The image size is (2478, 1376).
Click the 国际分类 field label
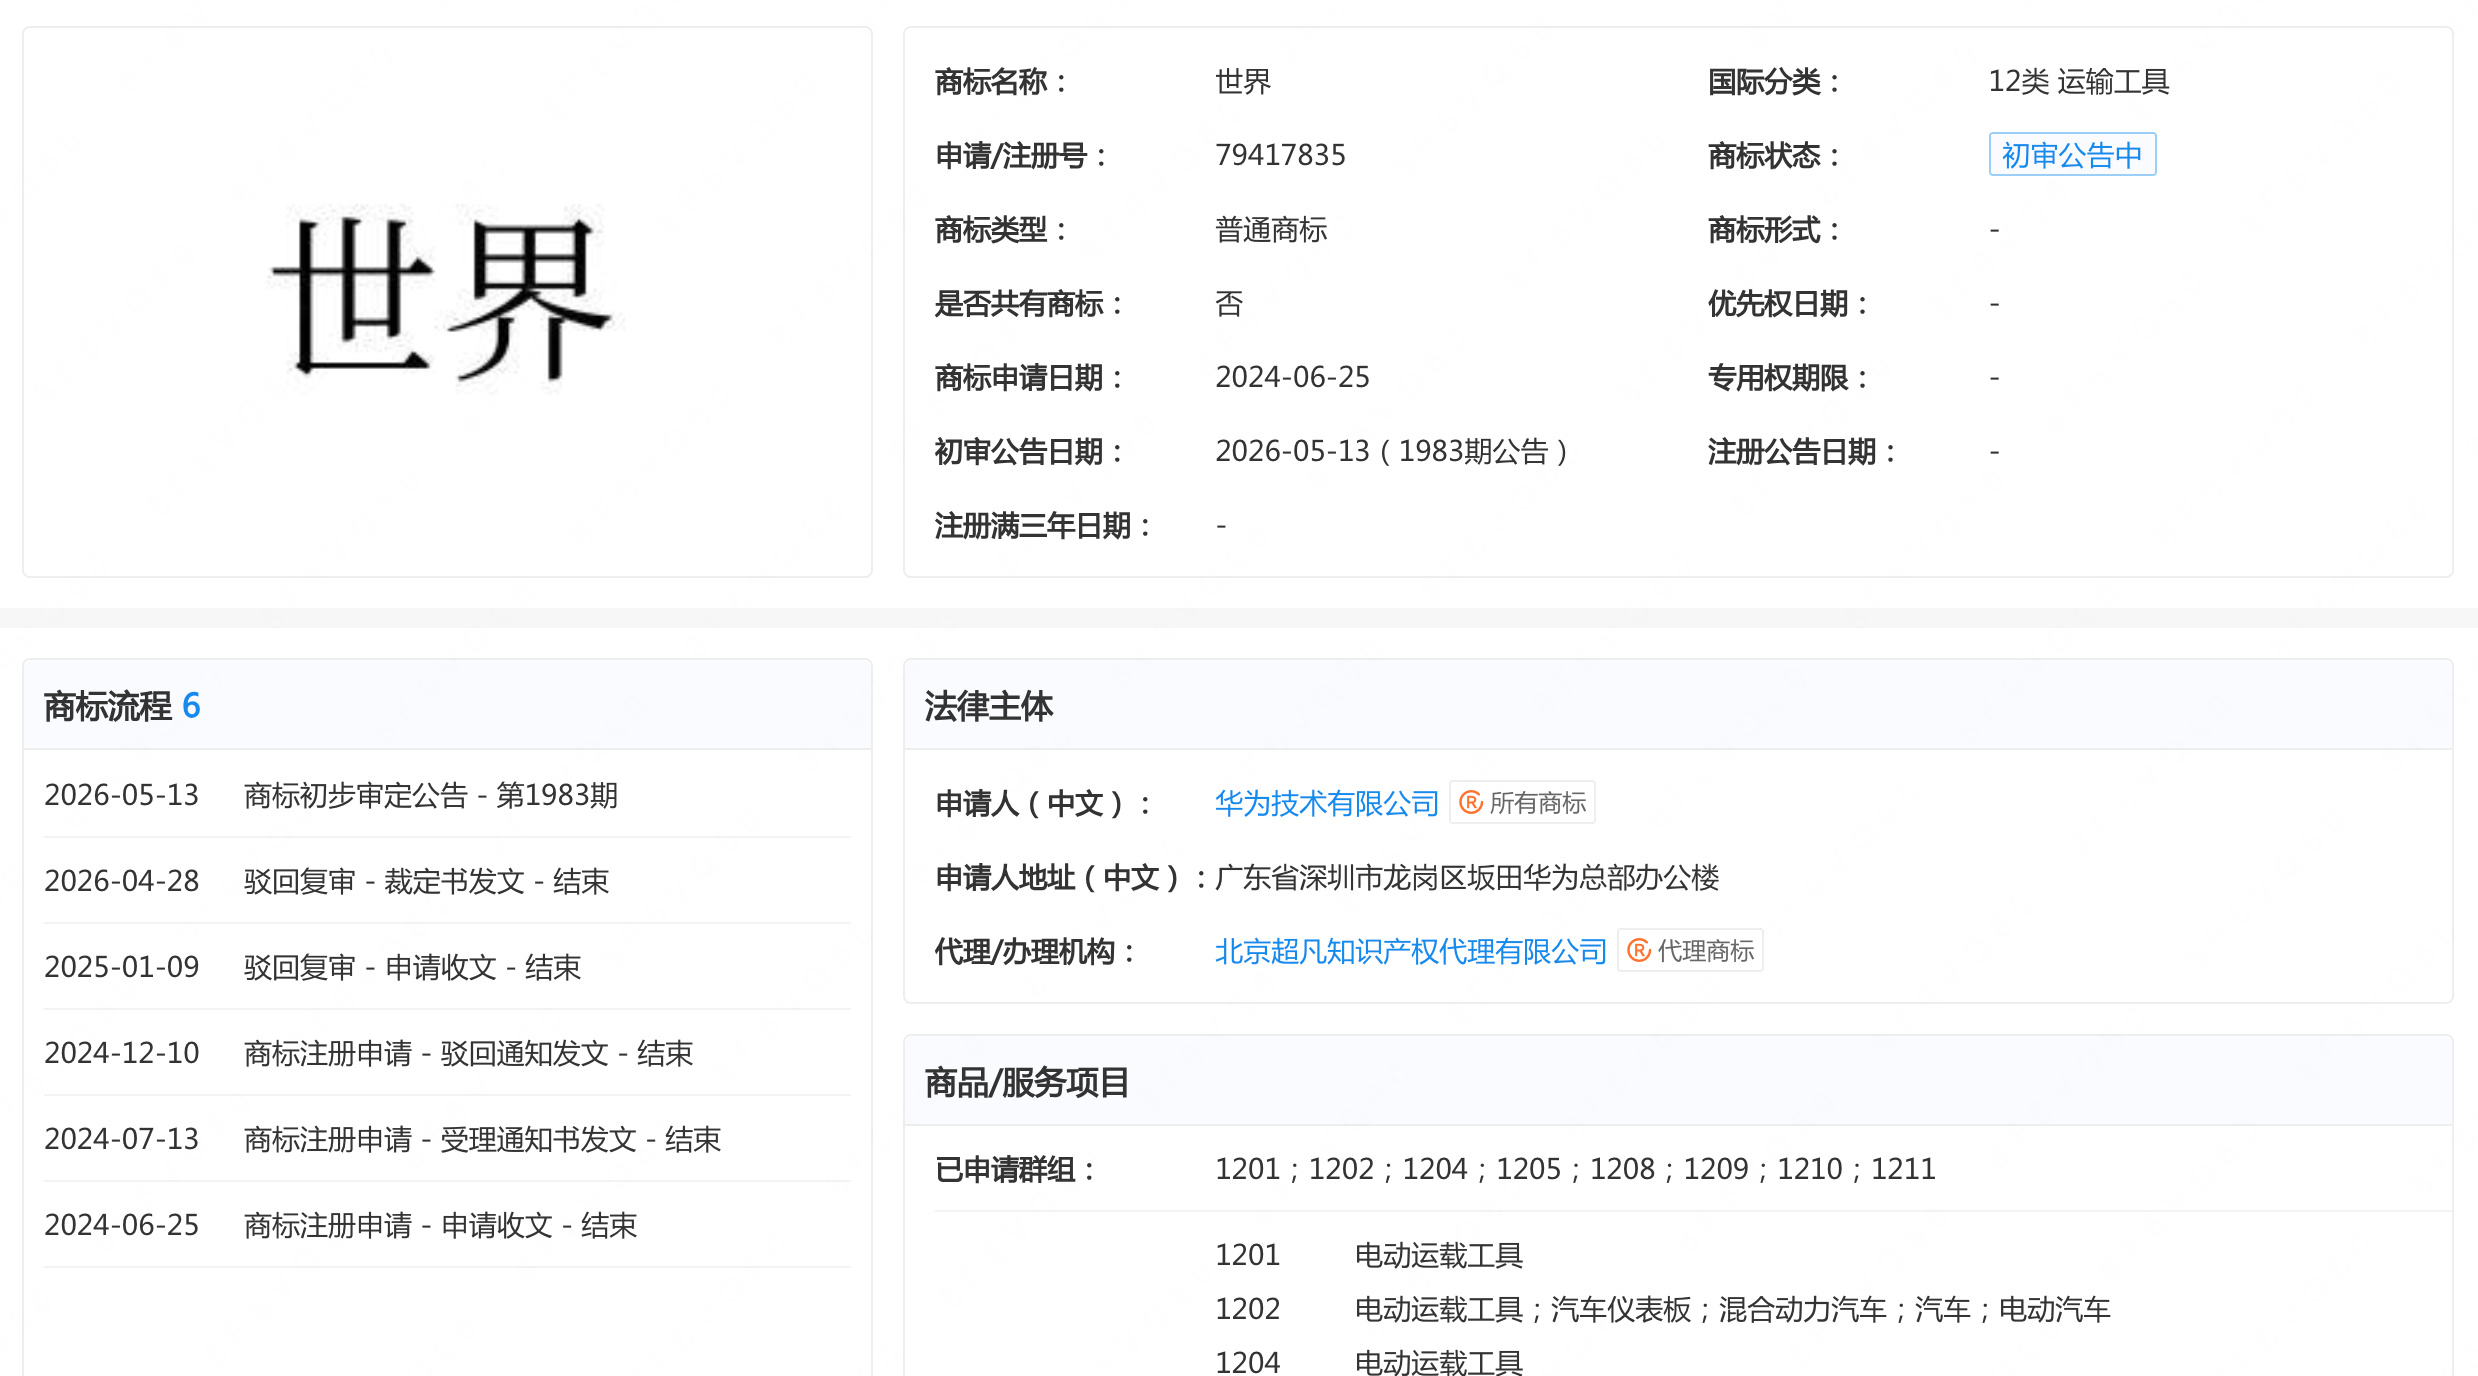pos(1774,81)
